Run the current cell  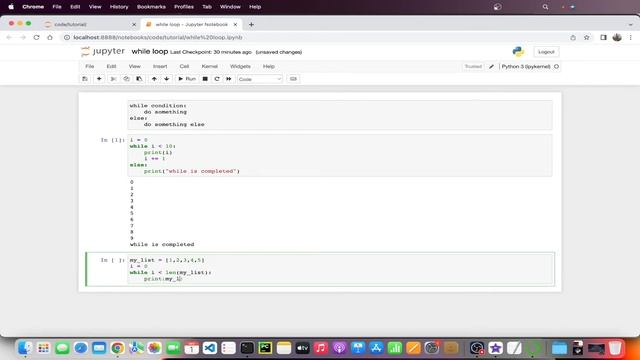(187, 79)
